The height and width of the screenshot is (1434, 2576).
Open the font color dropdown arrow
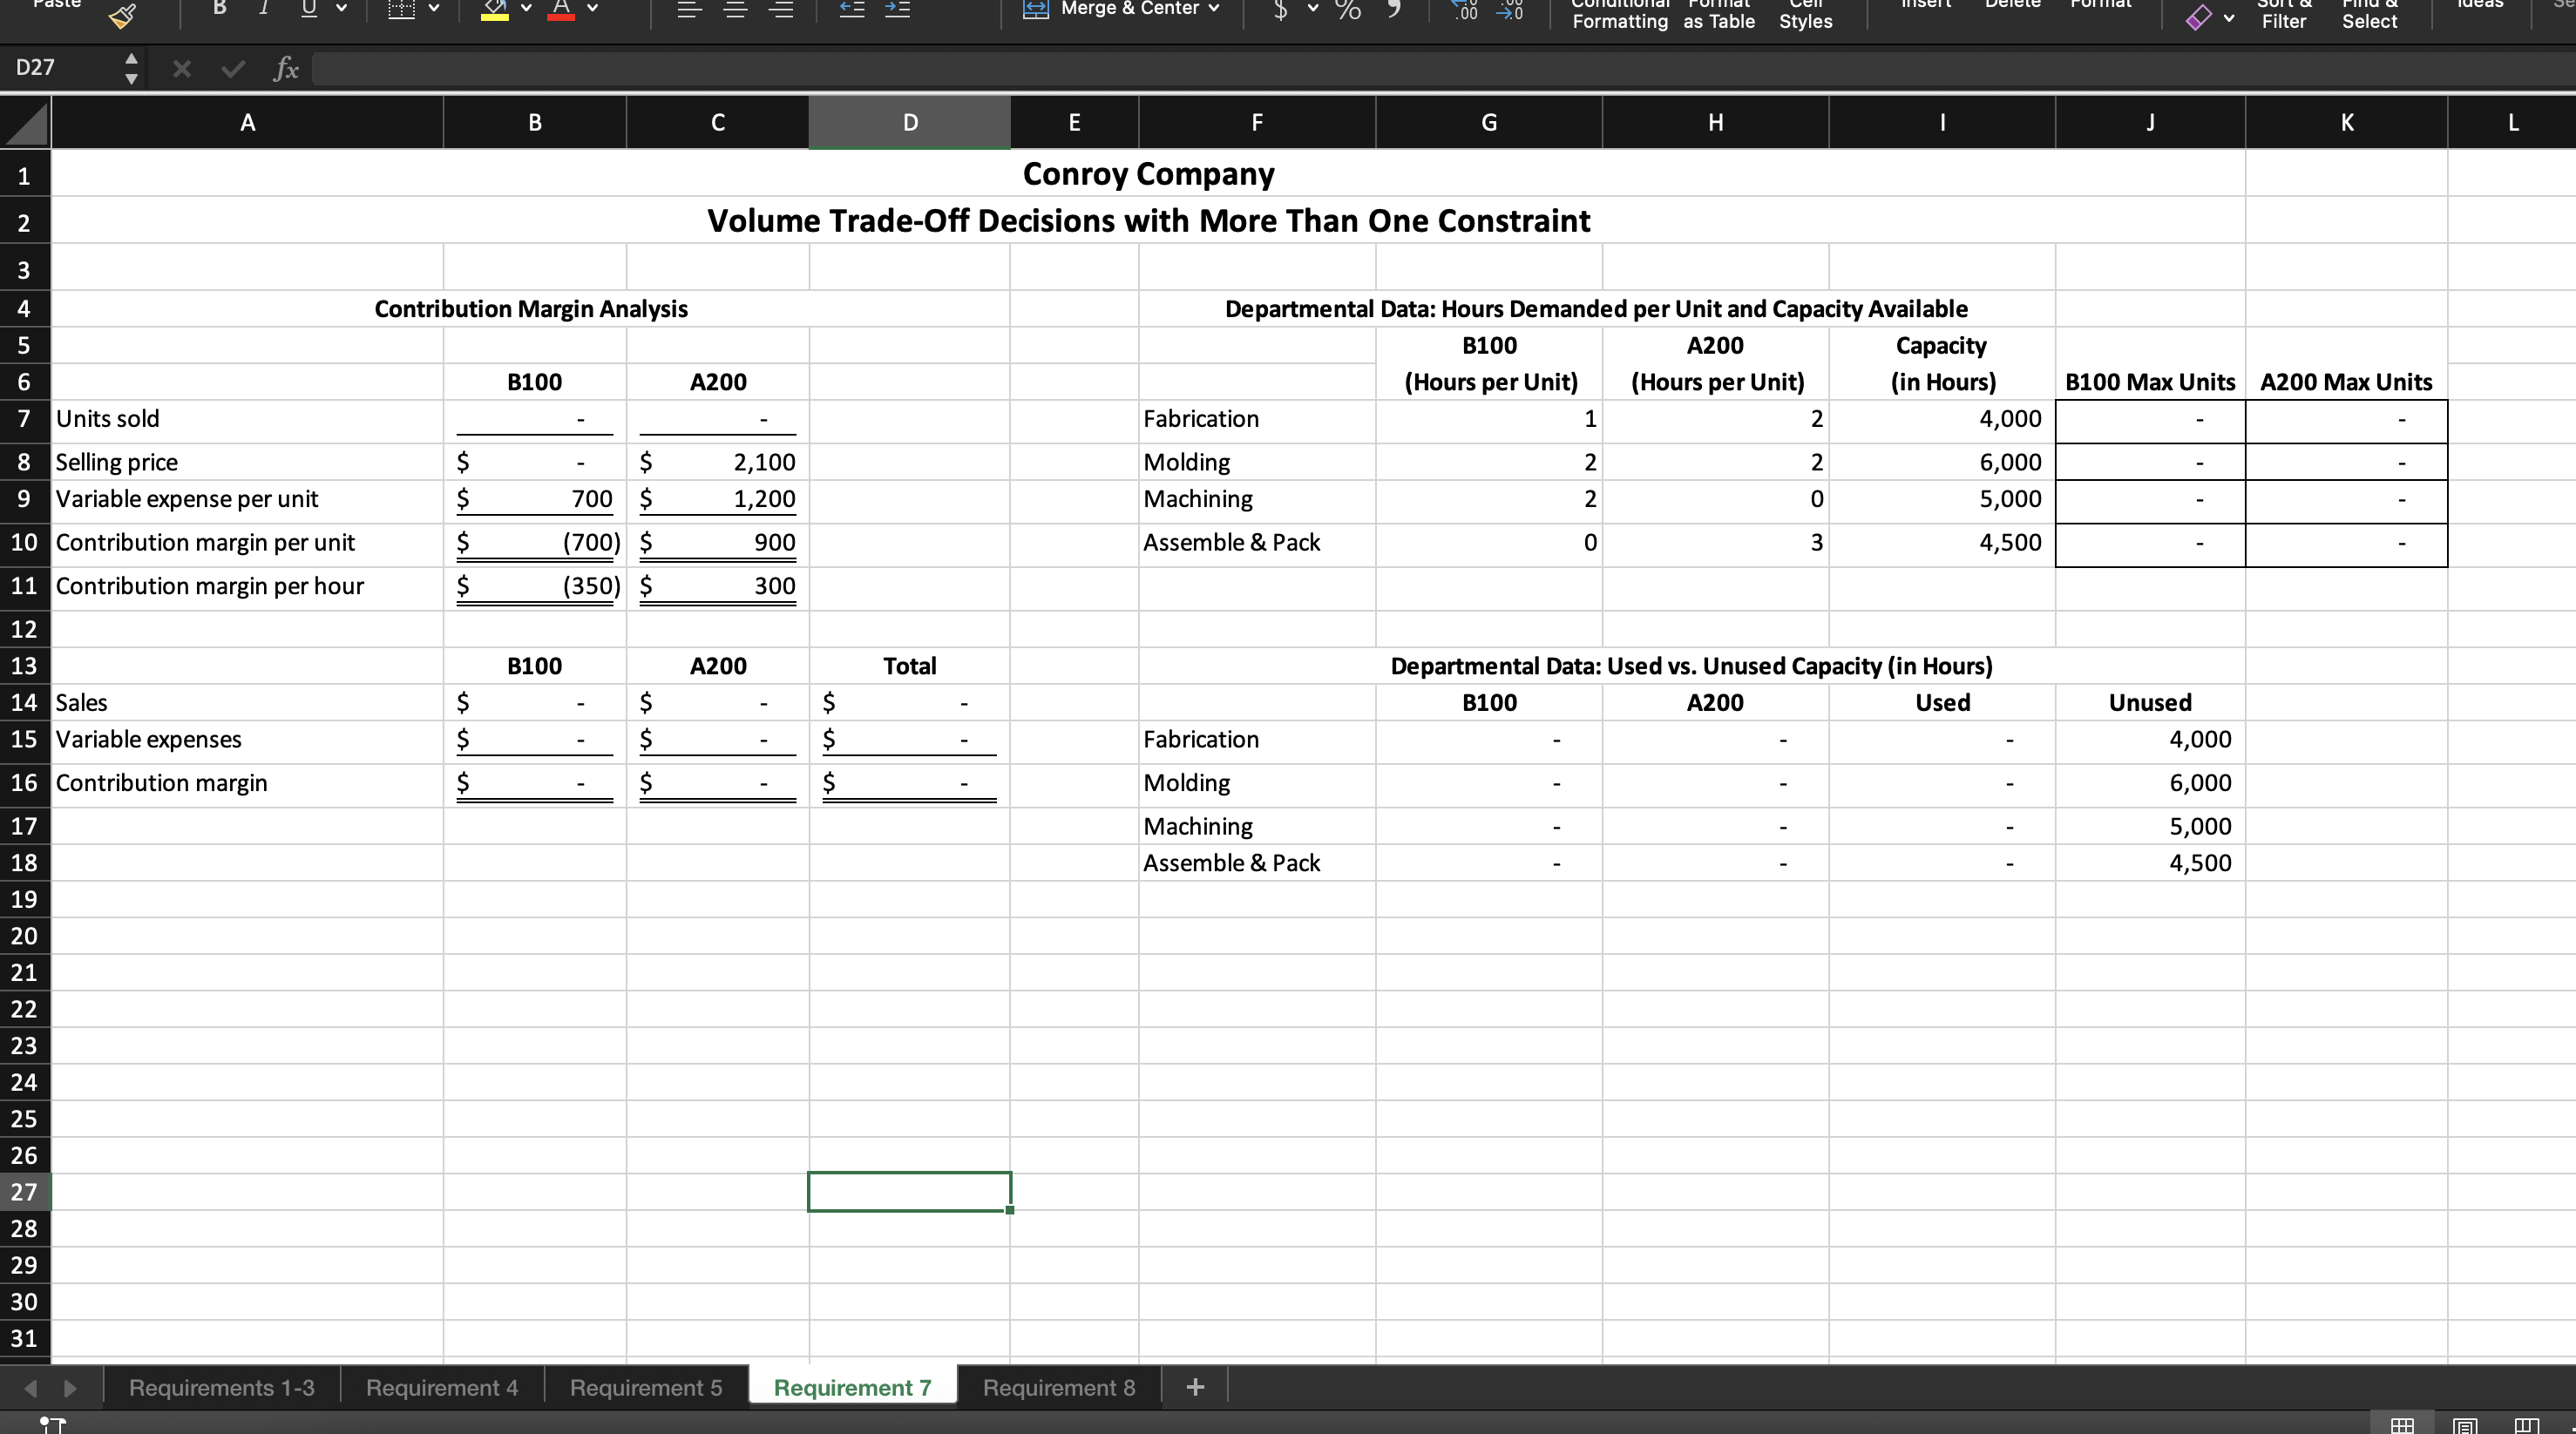[593, 8]
